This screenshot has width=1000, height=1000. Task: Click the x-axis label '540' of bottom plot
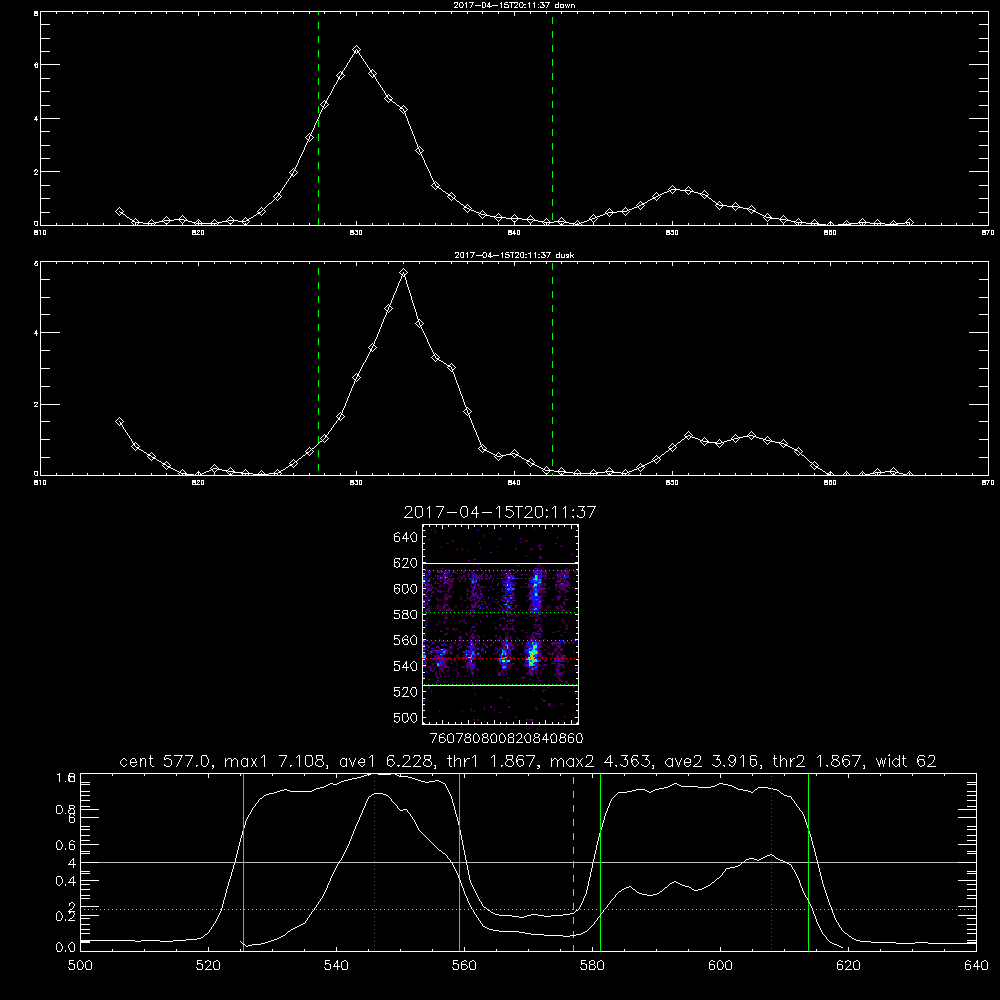[x=336, y=966]
